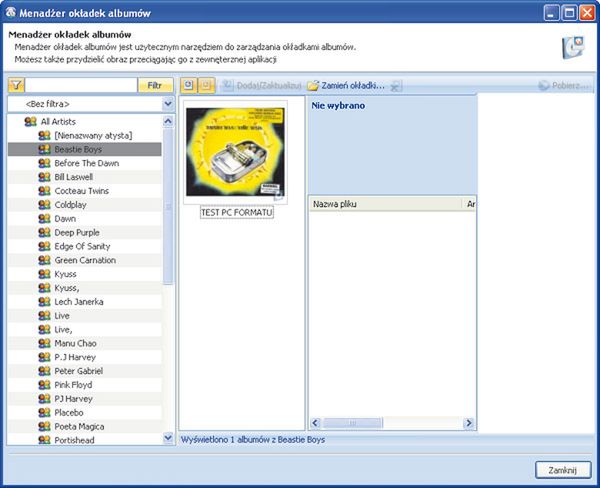Image resolution: width=600 pixels, height=488 pixels.
Task: Select Poeta Magica artist
Action: [x=79, y=426]
